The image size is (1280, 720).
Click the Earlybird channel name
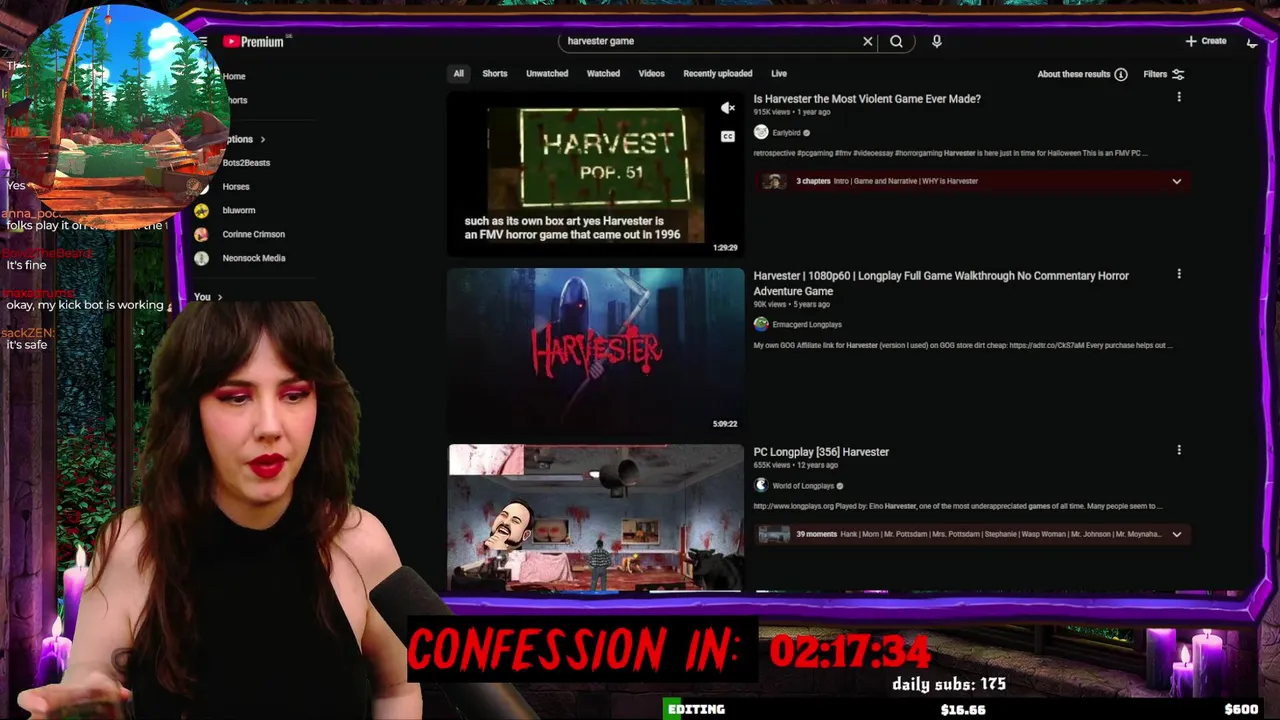pyautogui.click(x=786, y=133)
